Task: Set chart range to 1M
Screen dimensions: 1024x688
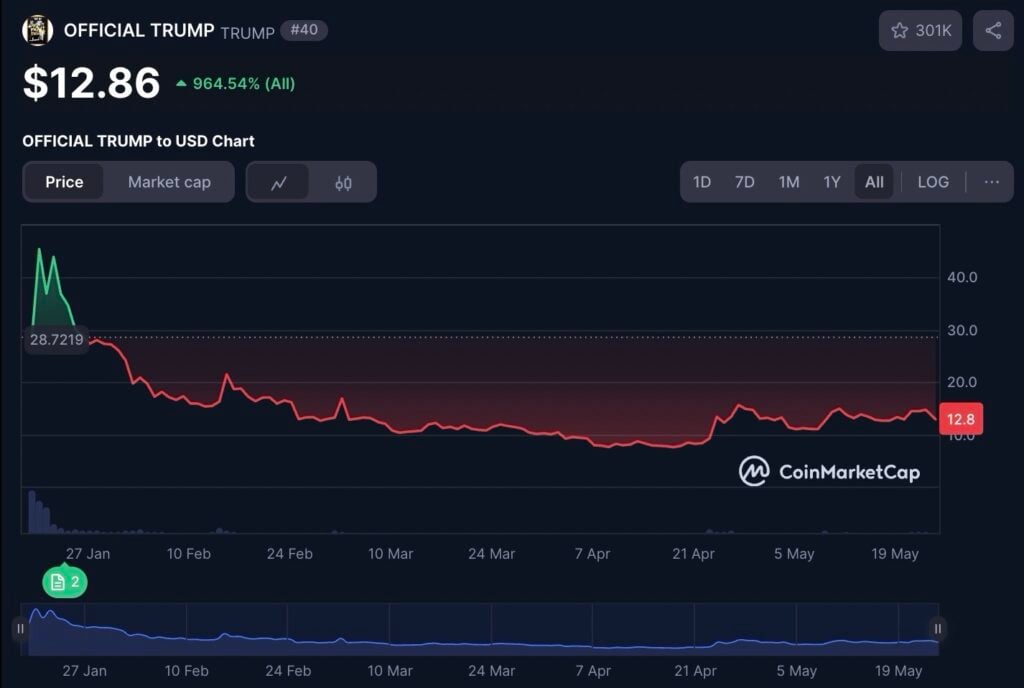Action: [789, 182]
